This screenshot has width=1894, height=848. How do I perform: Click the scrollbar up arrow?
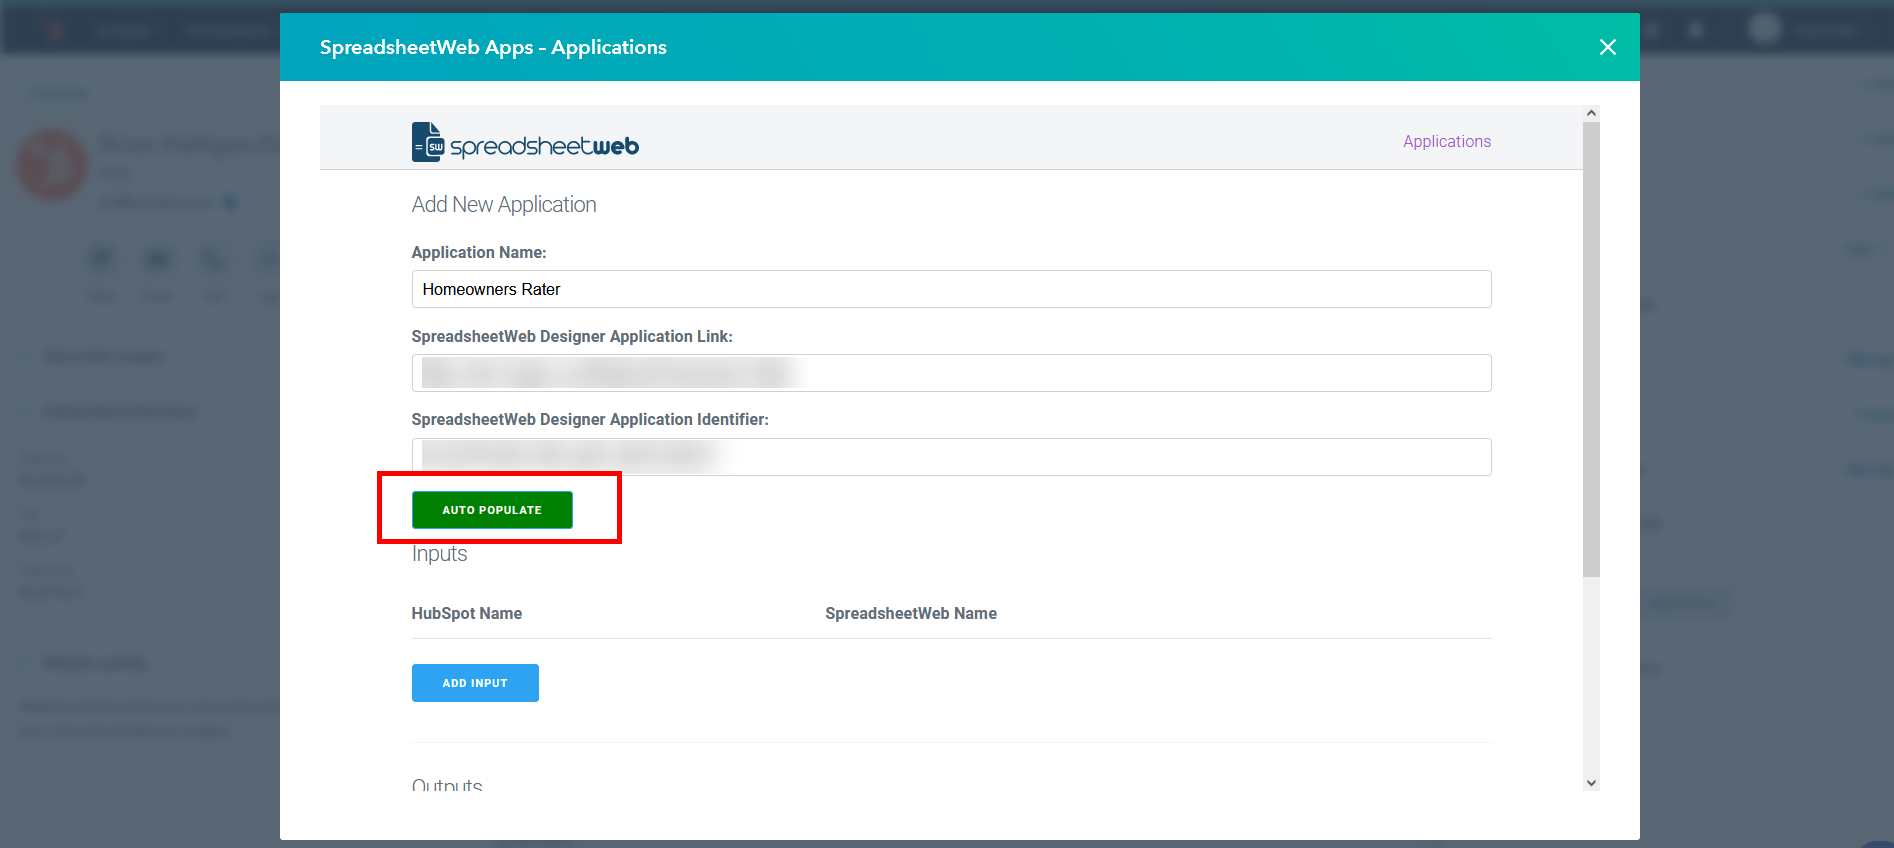1591,113
